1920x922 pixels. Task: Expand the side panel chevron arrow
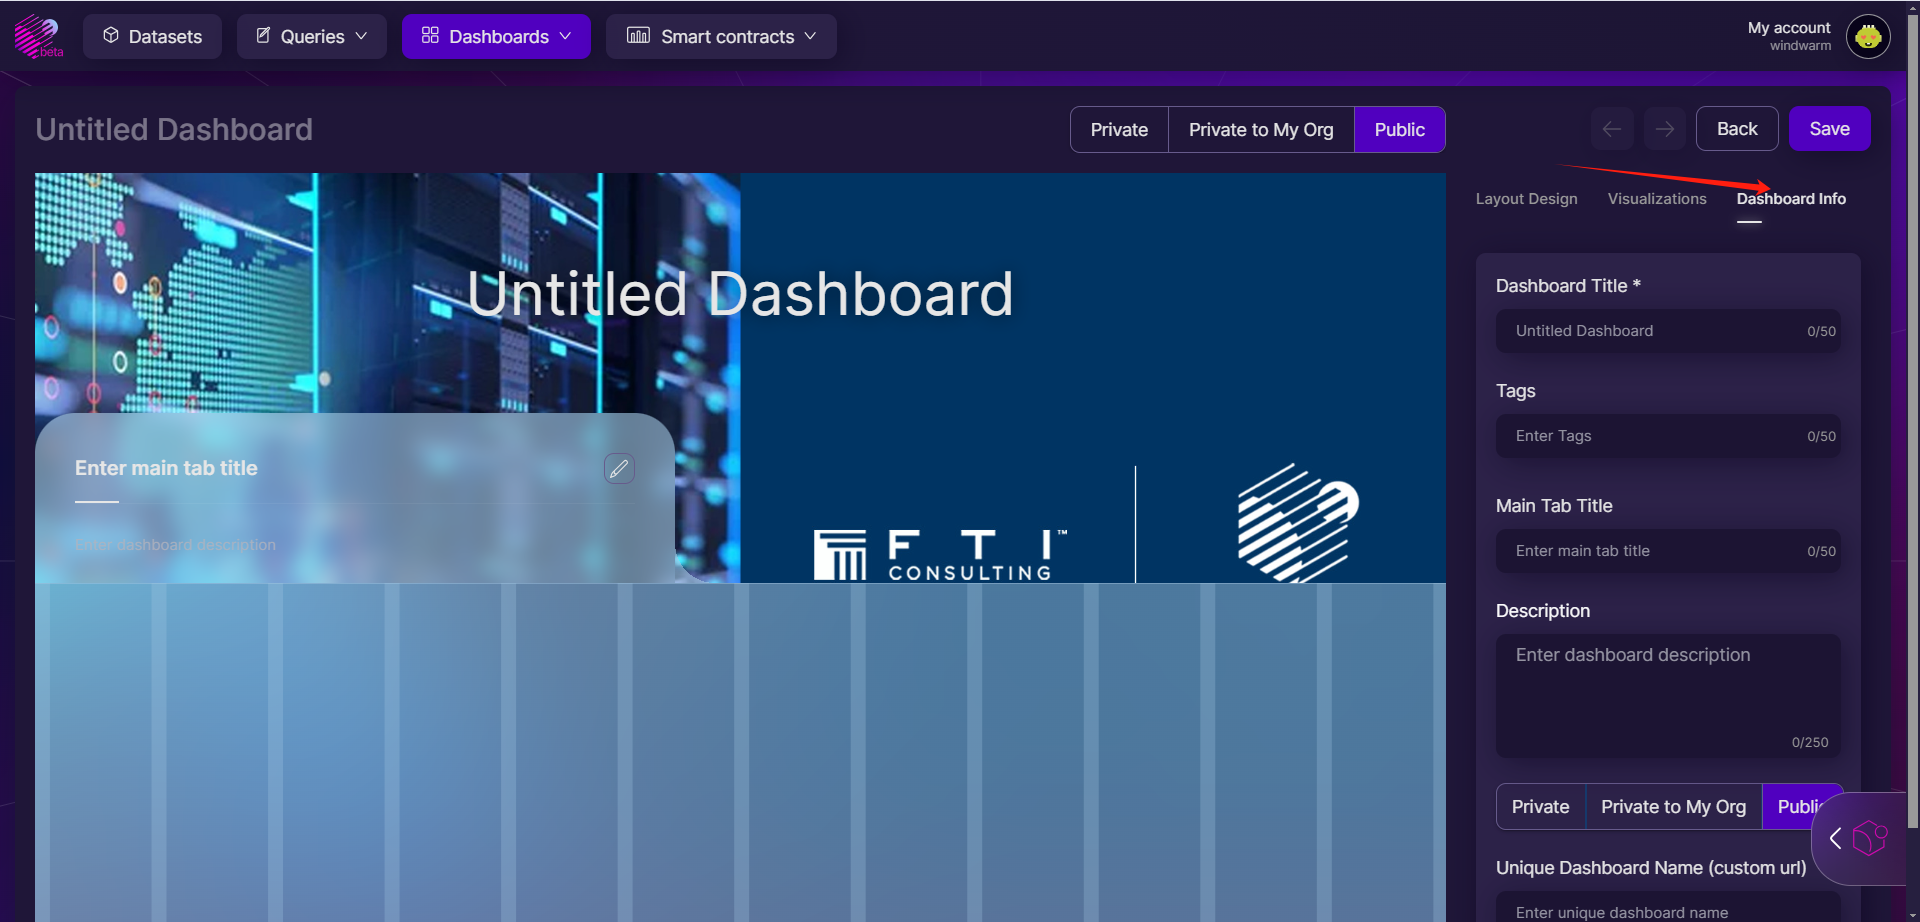tap(1835, 838)
